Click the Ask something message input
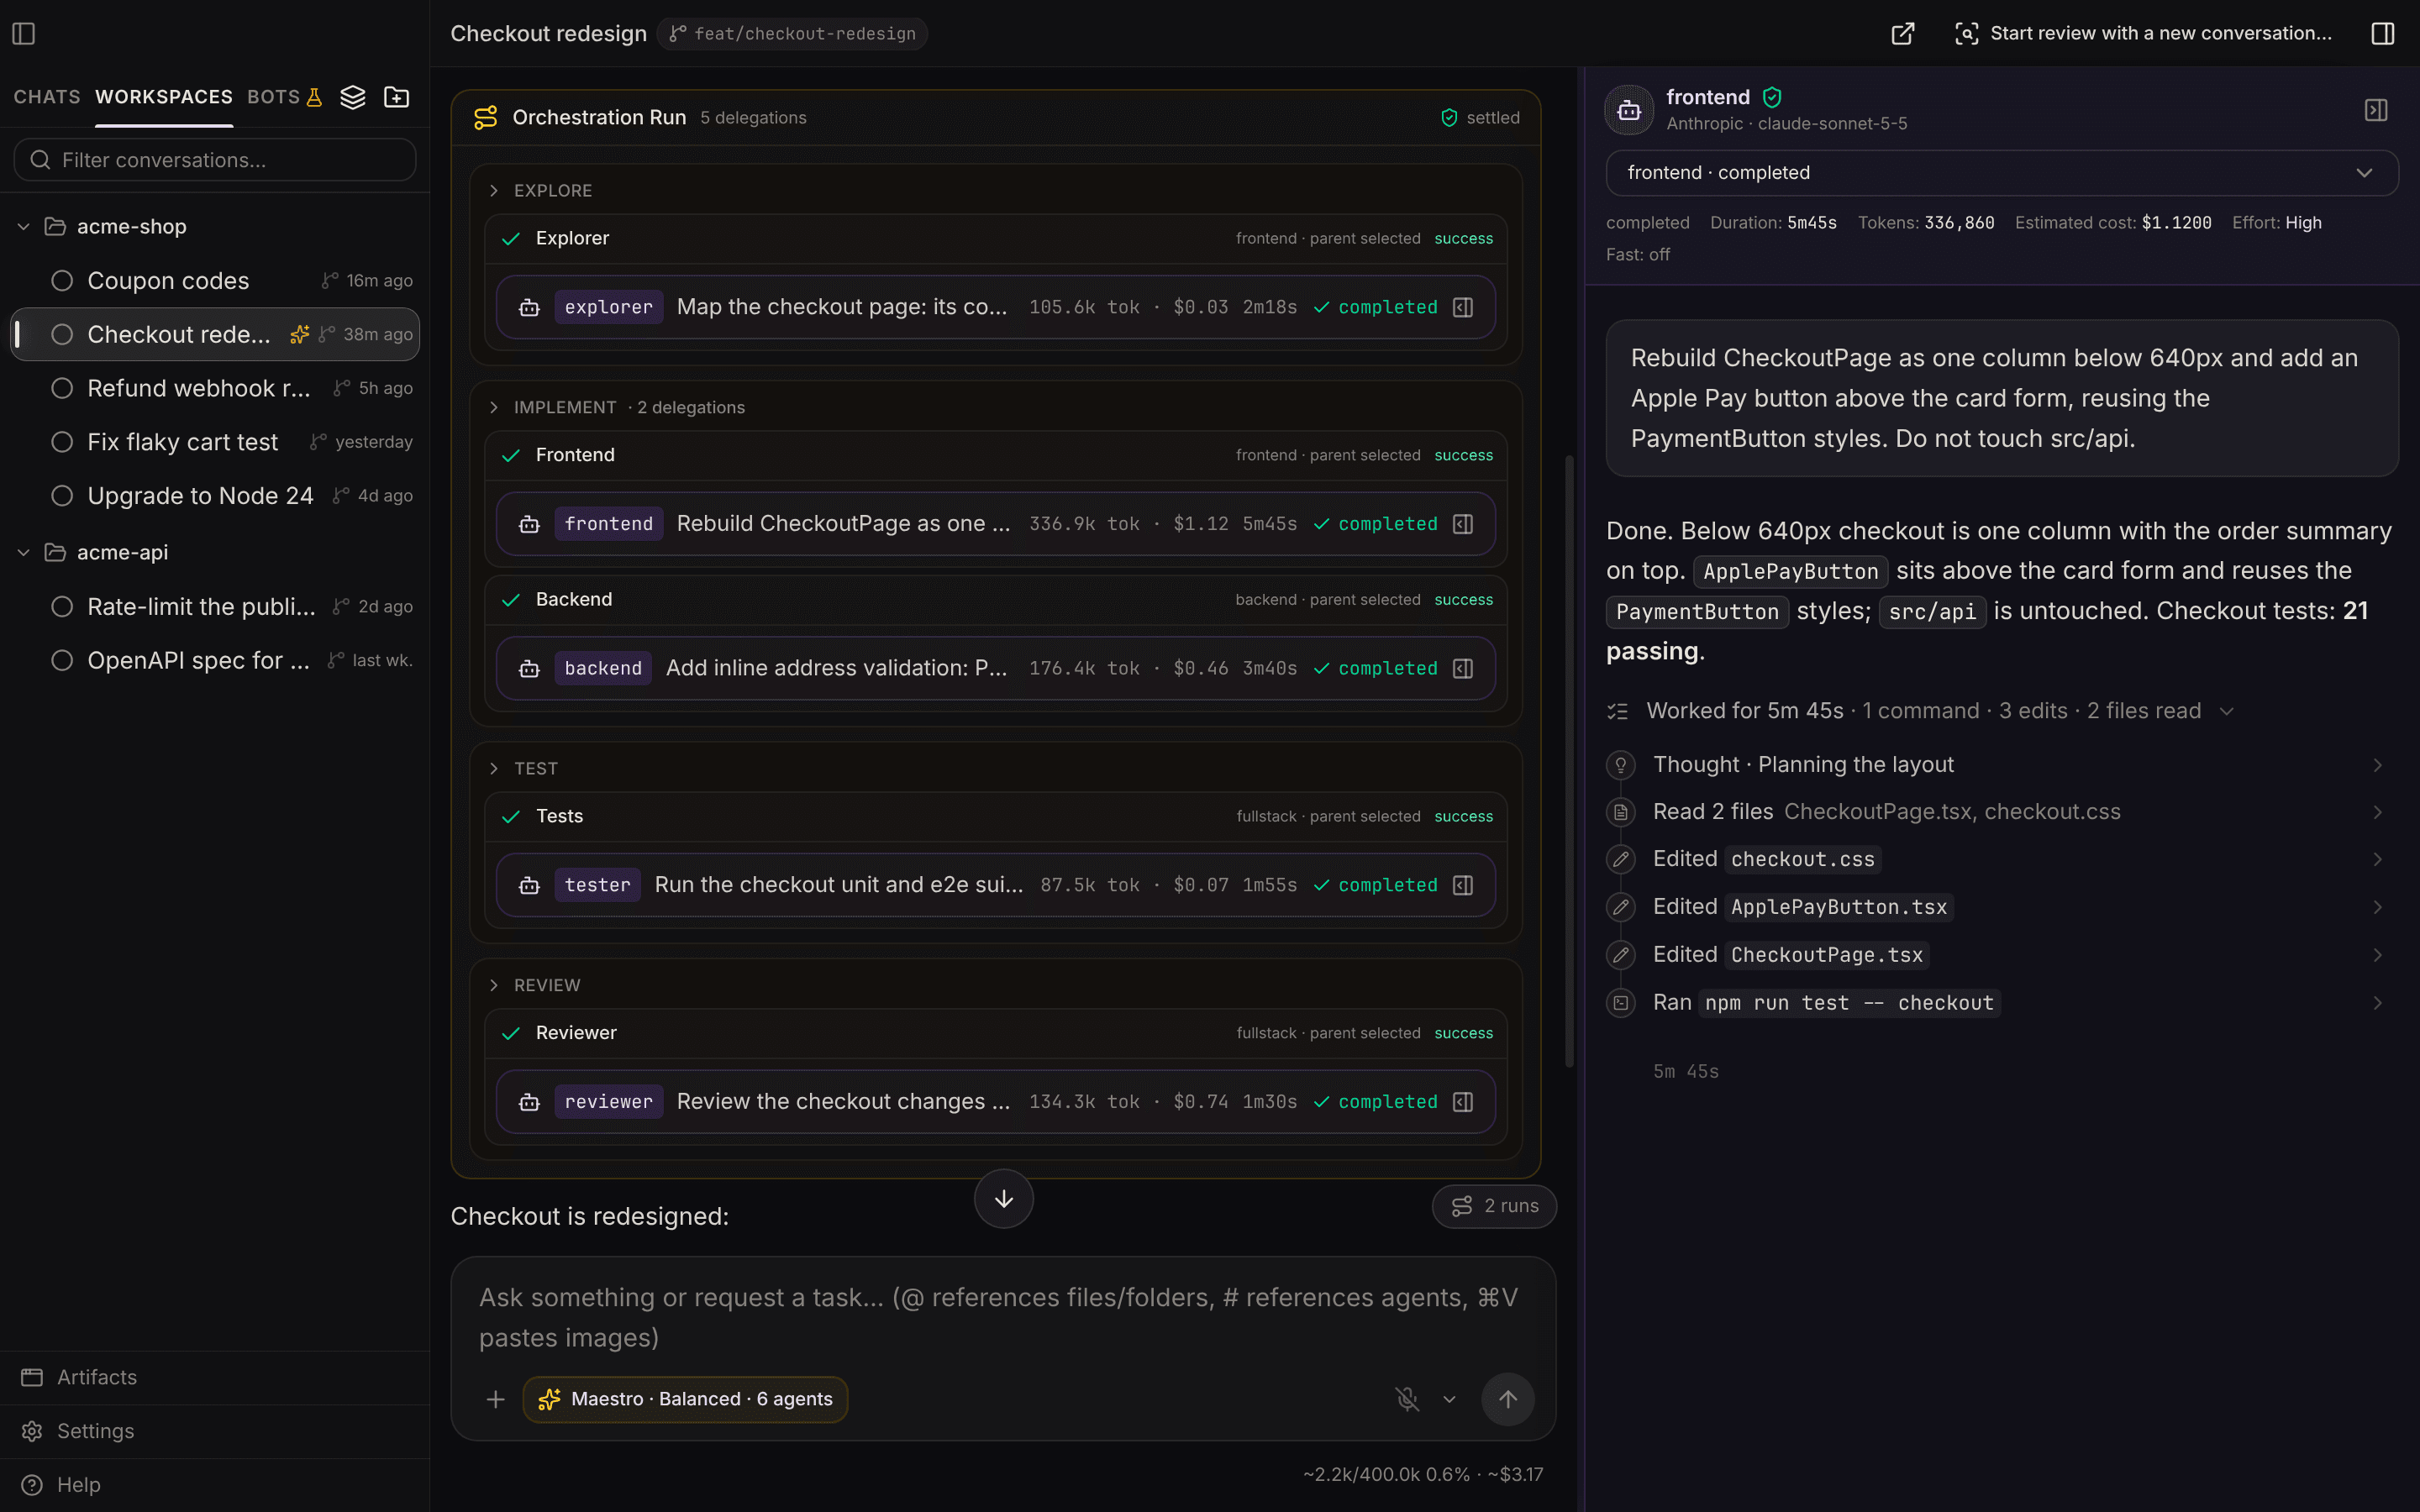Viewport: 2420px width, 1512px height. point(1003,1318)
